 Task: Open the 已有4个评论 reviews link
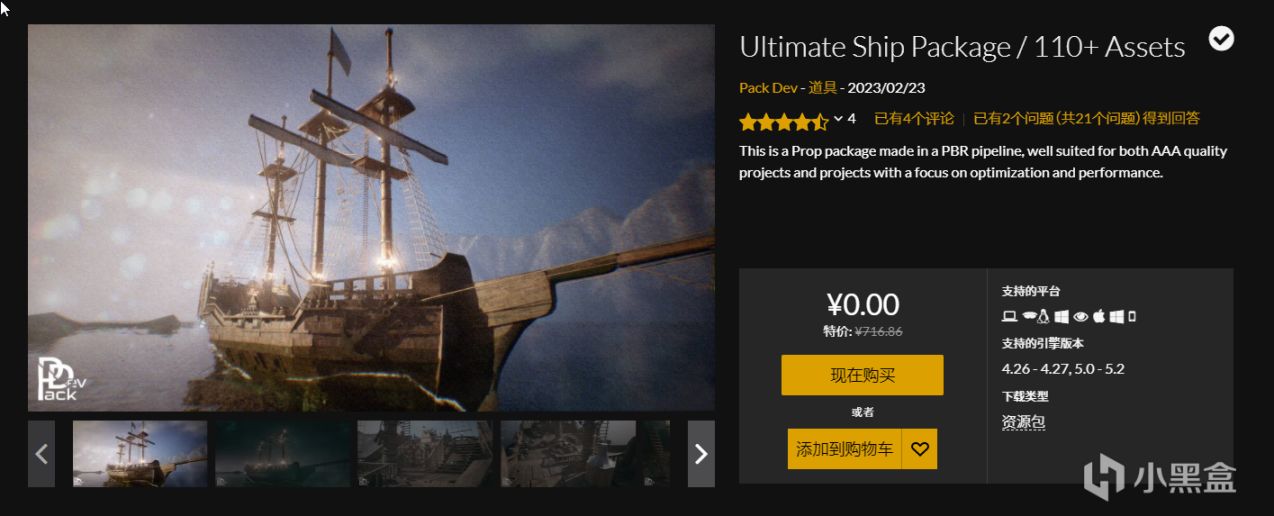[x=914, y=118]
